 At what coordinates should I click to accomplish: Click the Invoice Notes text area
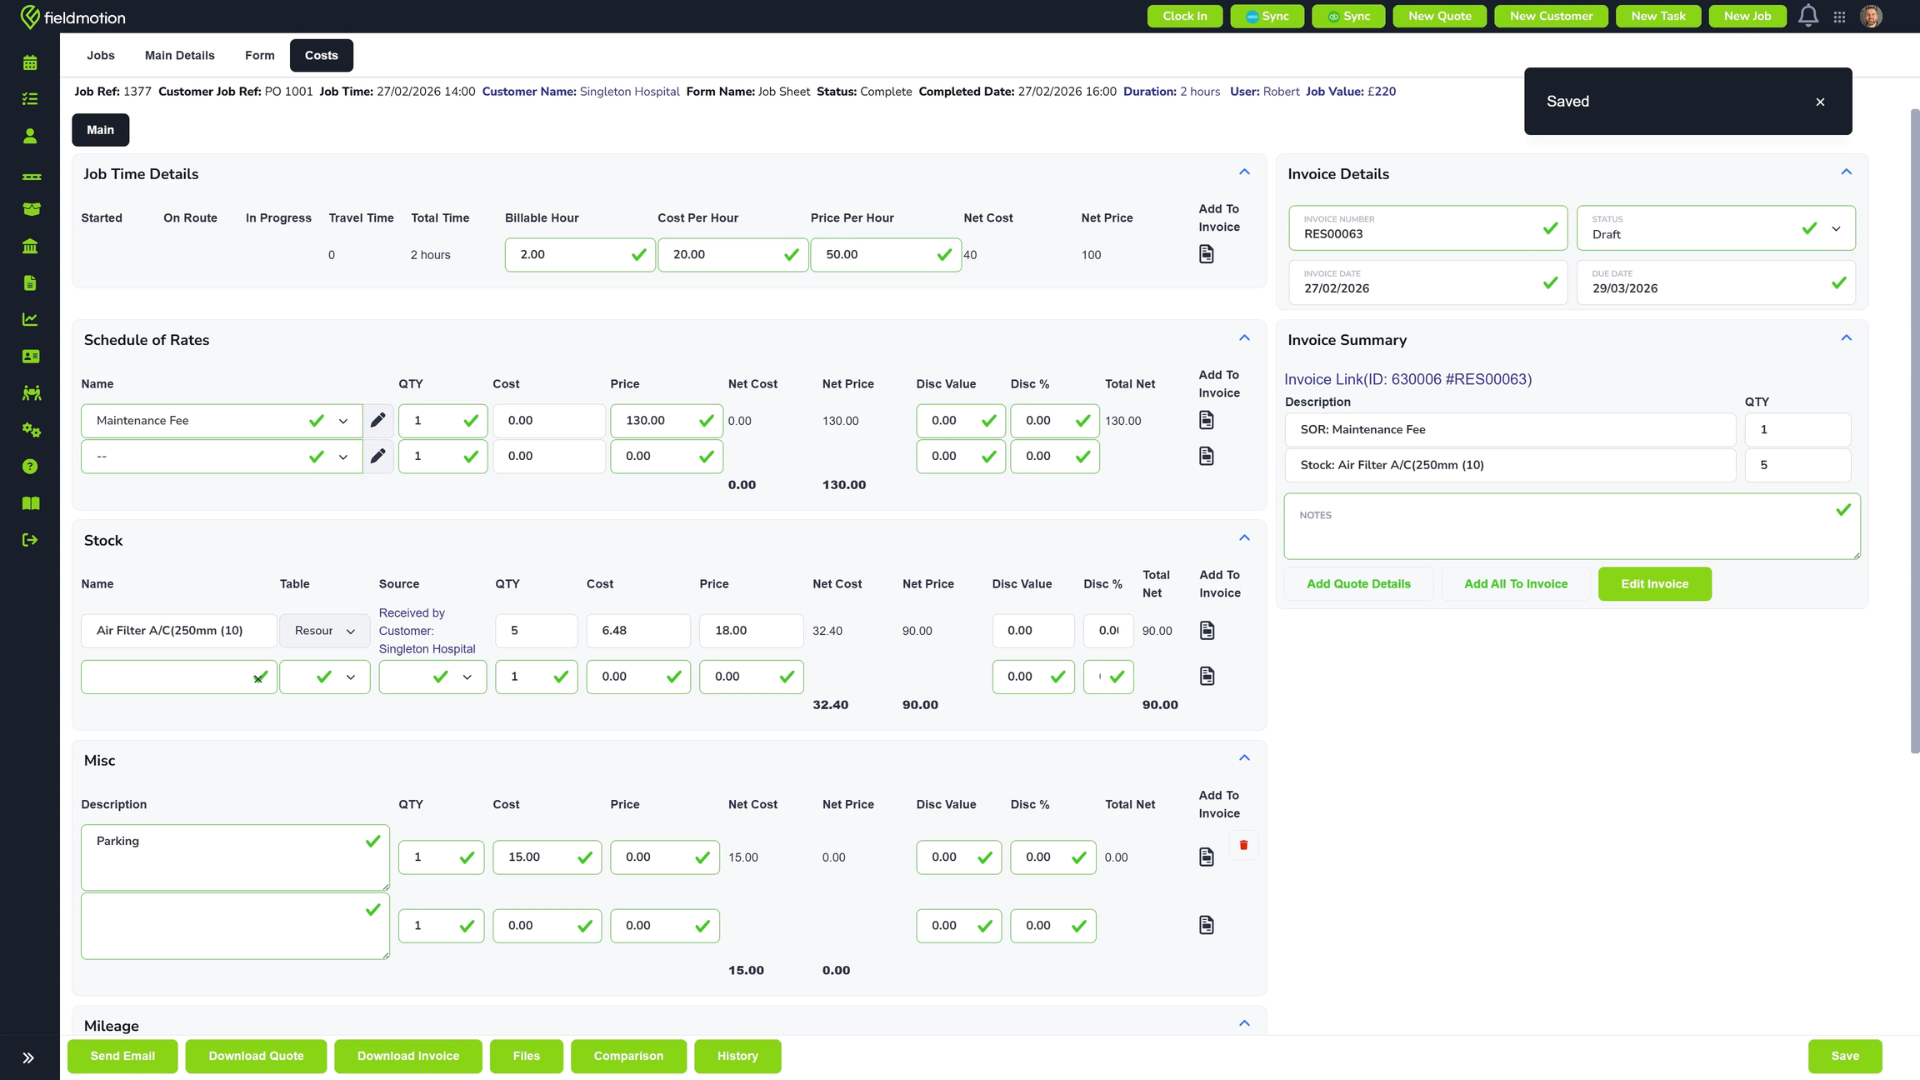pos(1571,526)
